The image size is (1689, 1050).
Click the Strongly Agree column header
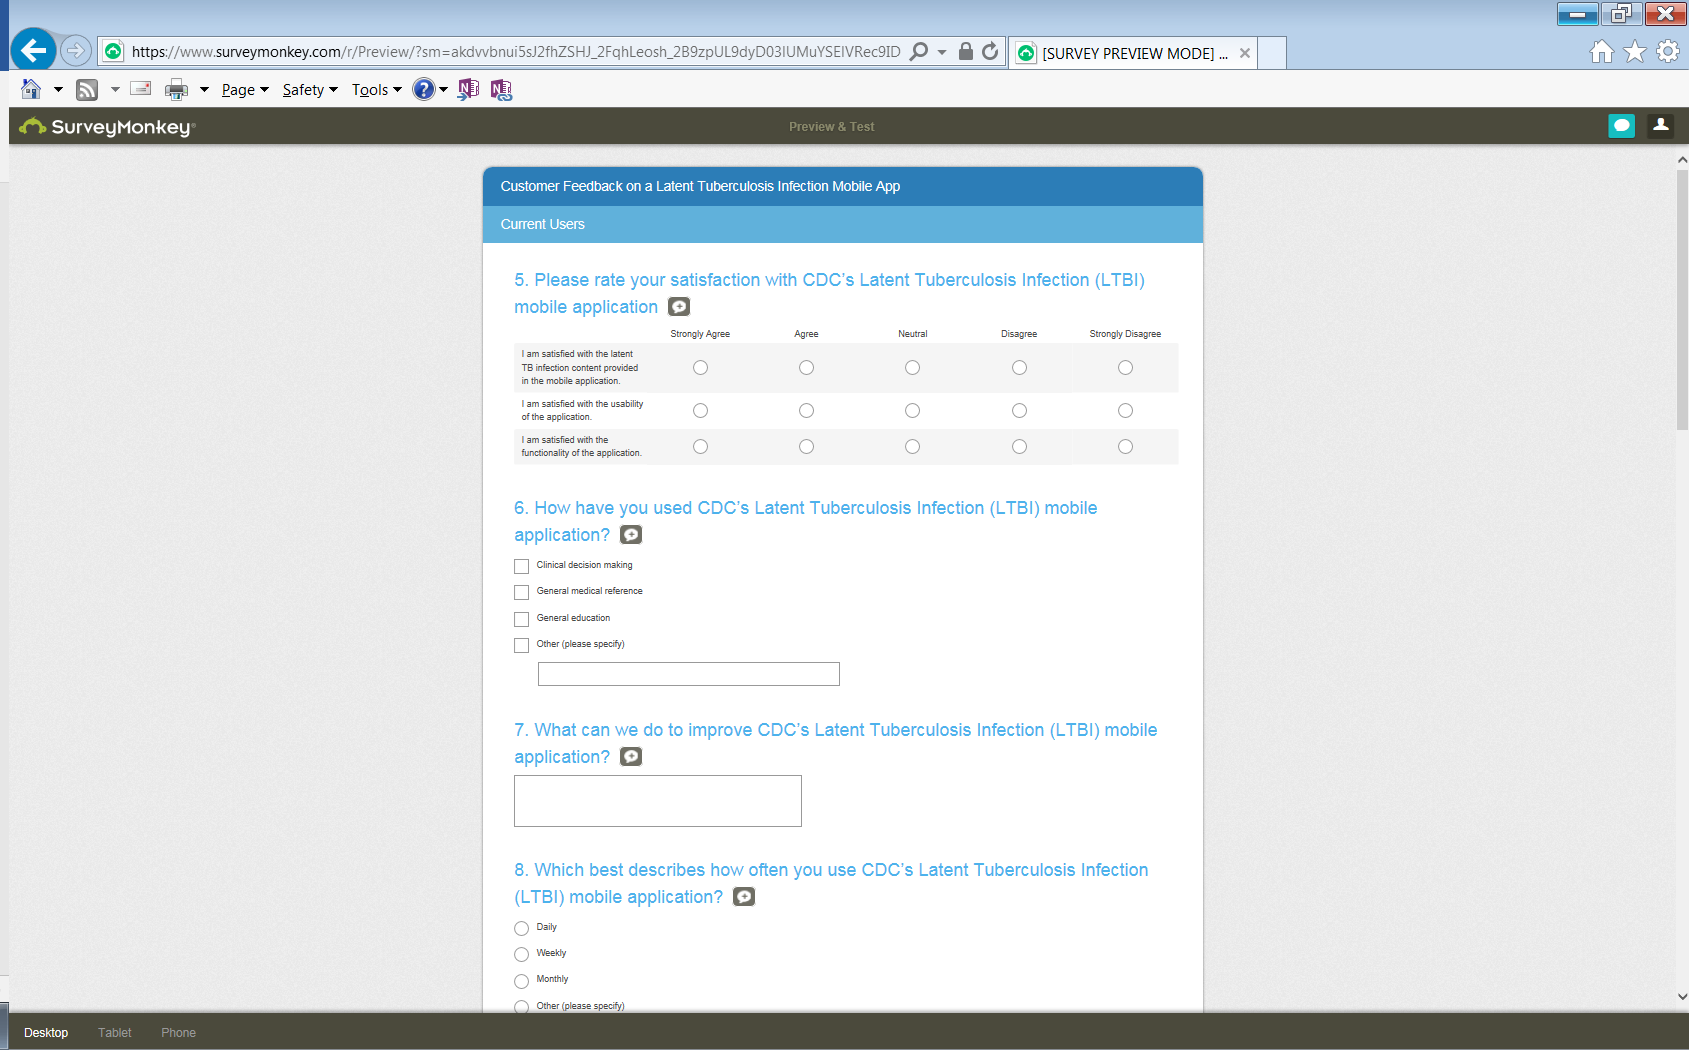tap(700, 334)
